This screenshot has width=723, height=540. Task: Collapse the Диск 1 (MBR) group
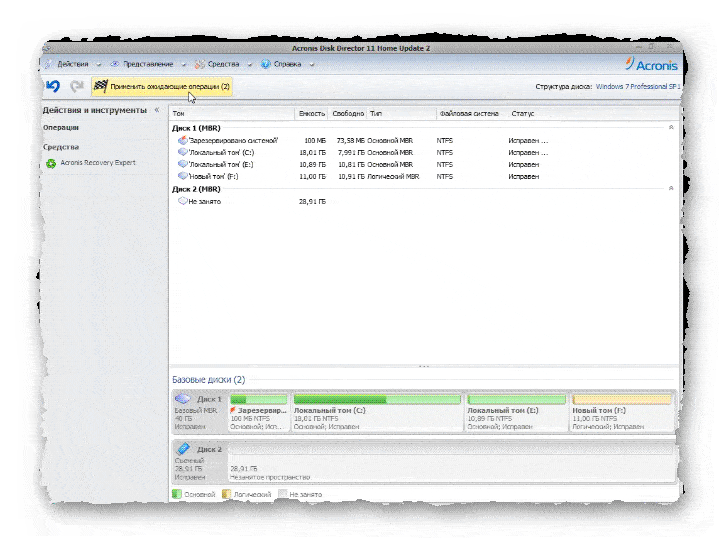click(671, 127)
